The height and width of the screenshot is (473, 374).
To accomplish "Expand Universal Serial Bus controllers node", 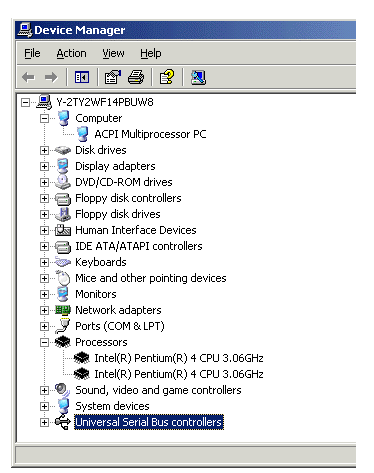I will coord(44,422).
